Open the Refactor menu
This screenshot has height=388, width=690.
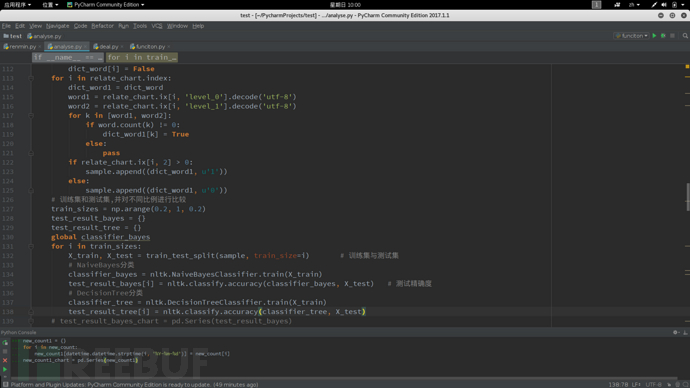[x=102, y=26]
